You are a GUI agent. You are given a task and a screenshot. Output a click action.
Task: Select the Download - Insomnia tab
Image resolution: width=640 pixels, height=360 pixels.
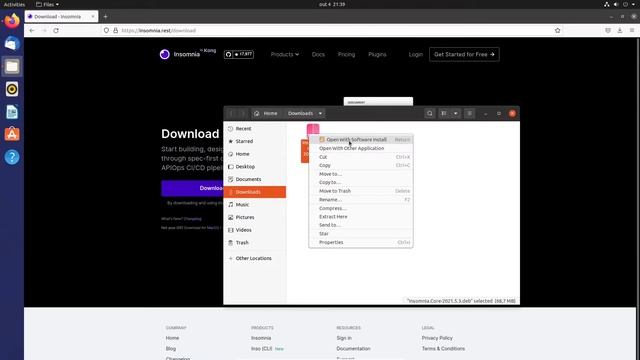point(61,17)
